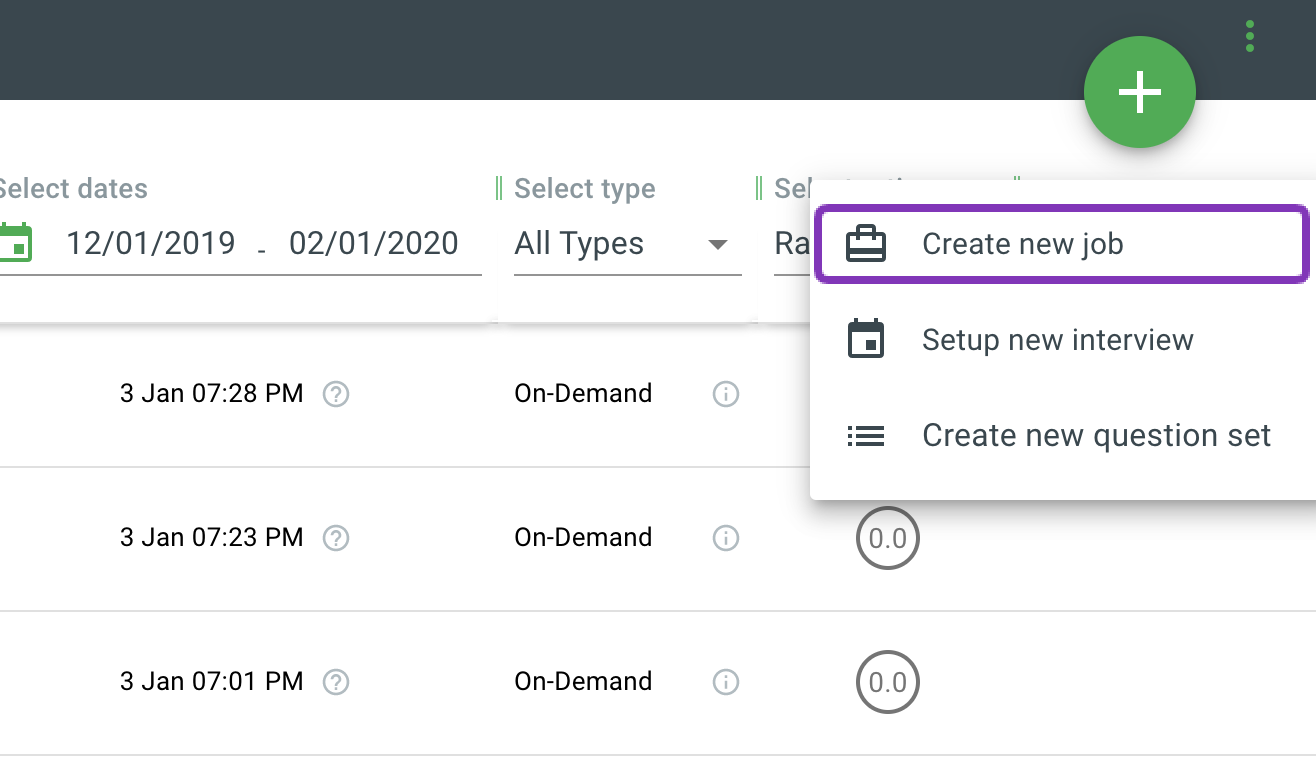The image size is (1316, 772).
Task: Click help icon beside 07:01 PM
Action: click(336, 682)
